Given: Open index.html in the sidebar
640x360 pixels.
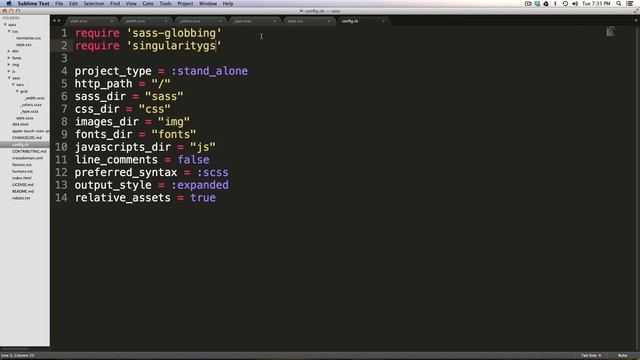Looking at the screenshot, I should pos(22,178).
